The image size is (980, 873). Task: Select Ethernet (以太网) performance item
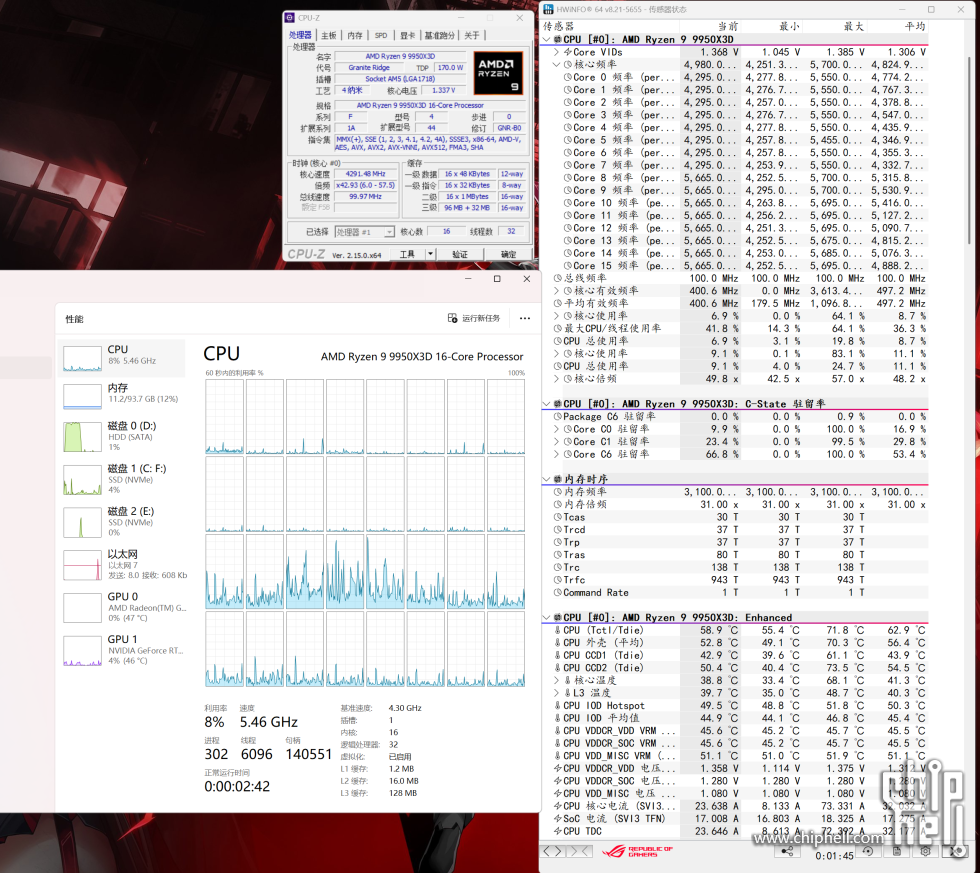click(122, 564)
